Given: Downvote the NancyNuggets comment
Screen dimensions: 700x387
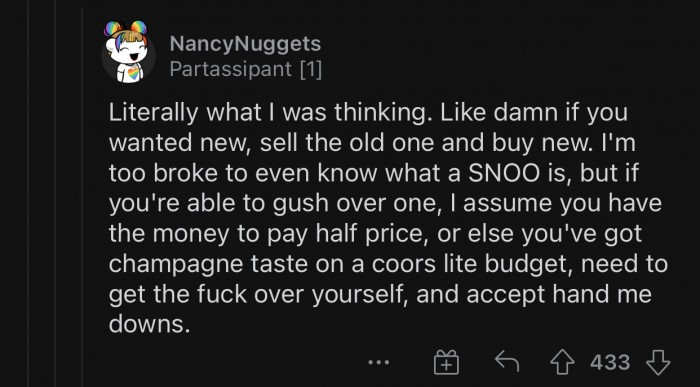Looking at the screenshot, I should click(658, 362).
